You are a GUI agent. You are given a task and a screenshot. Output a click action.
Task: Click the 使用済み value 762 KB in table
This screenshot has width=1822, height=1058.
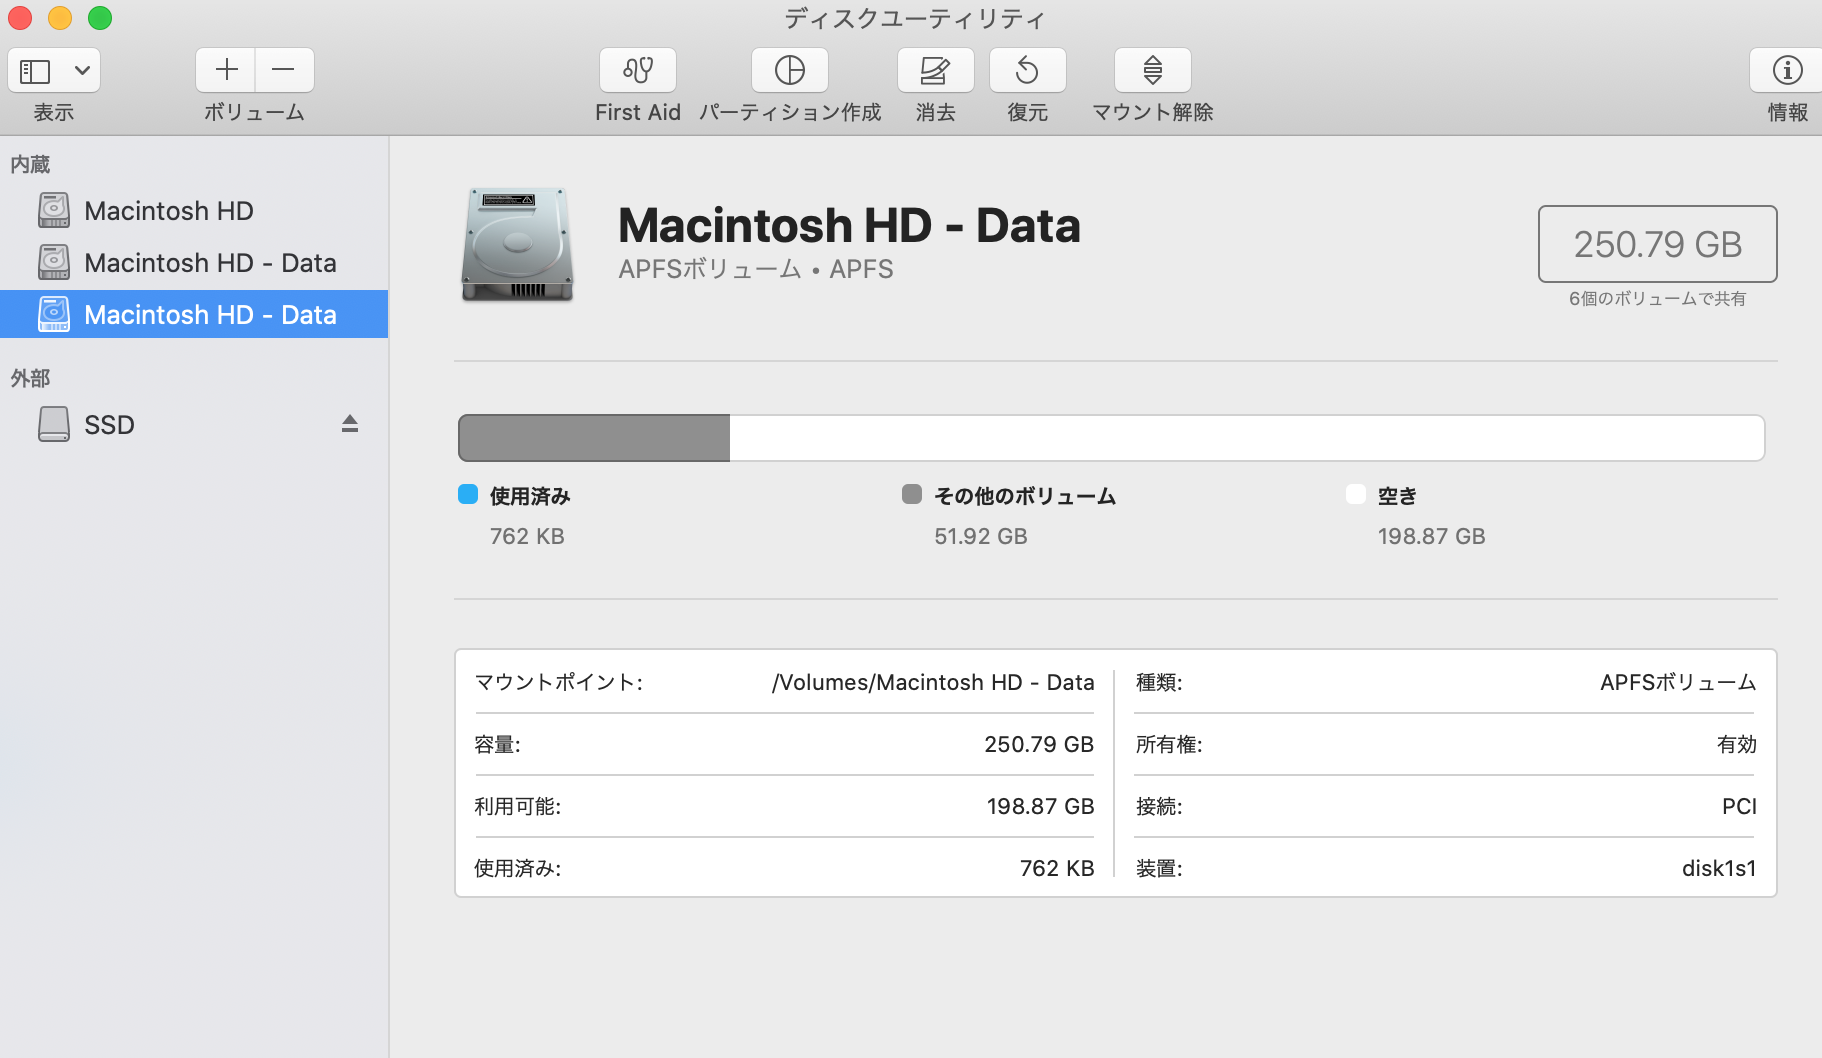[x=1057, y=868]
